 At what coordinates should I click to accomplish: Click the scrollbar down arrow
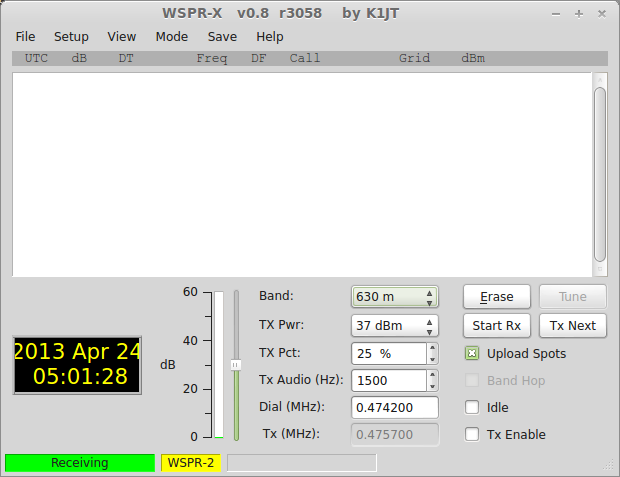[600, 269]
